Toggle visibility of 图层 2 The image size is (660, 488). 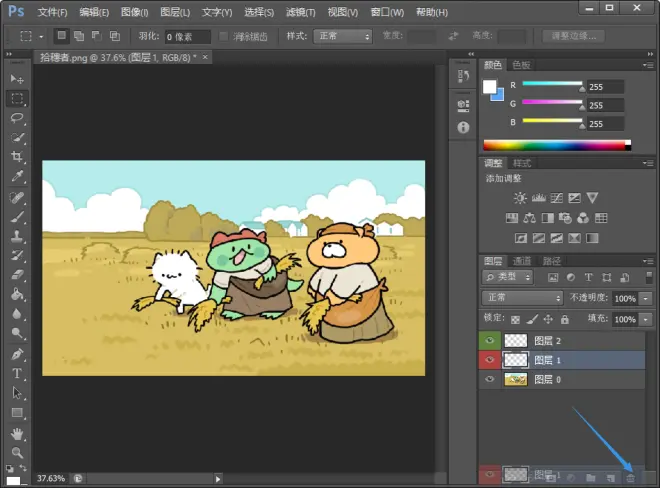(490, 341)
